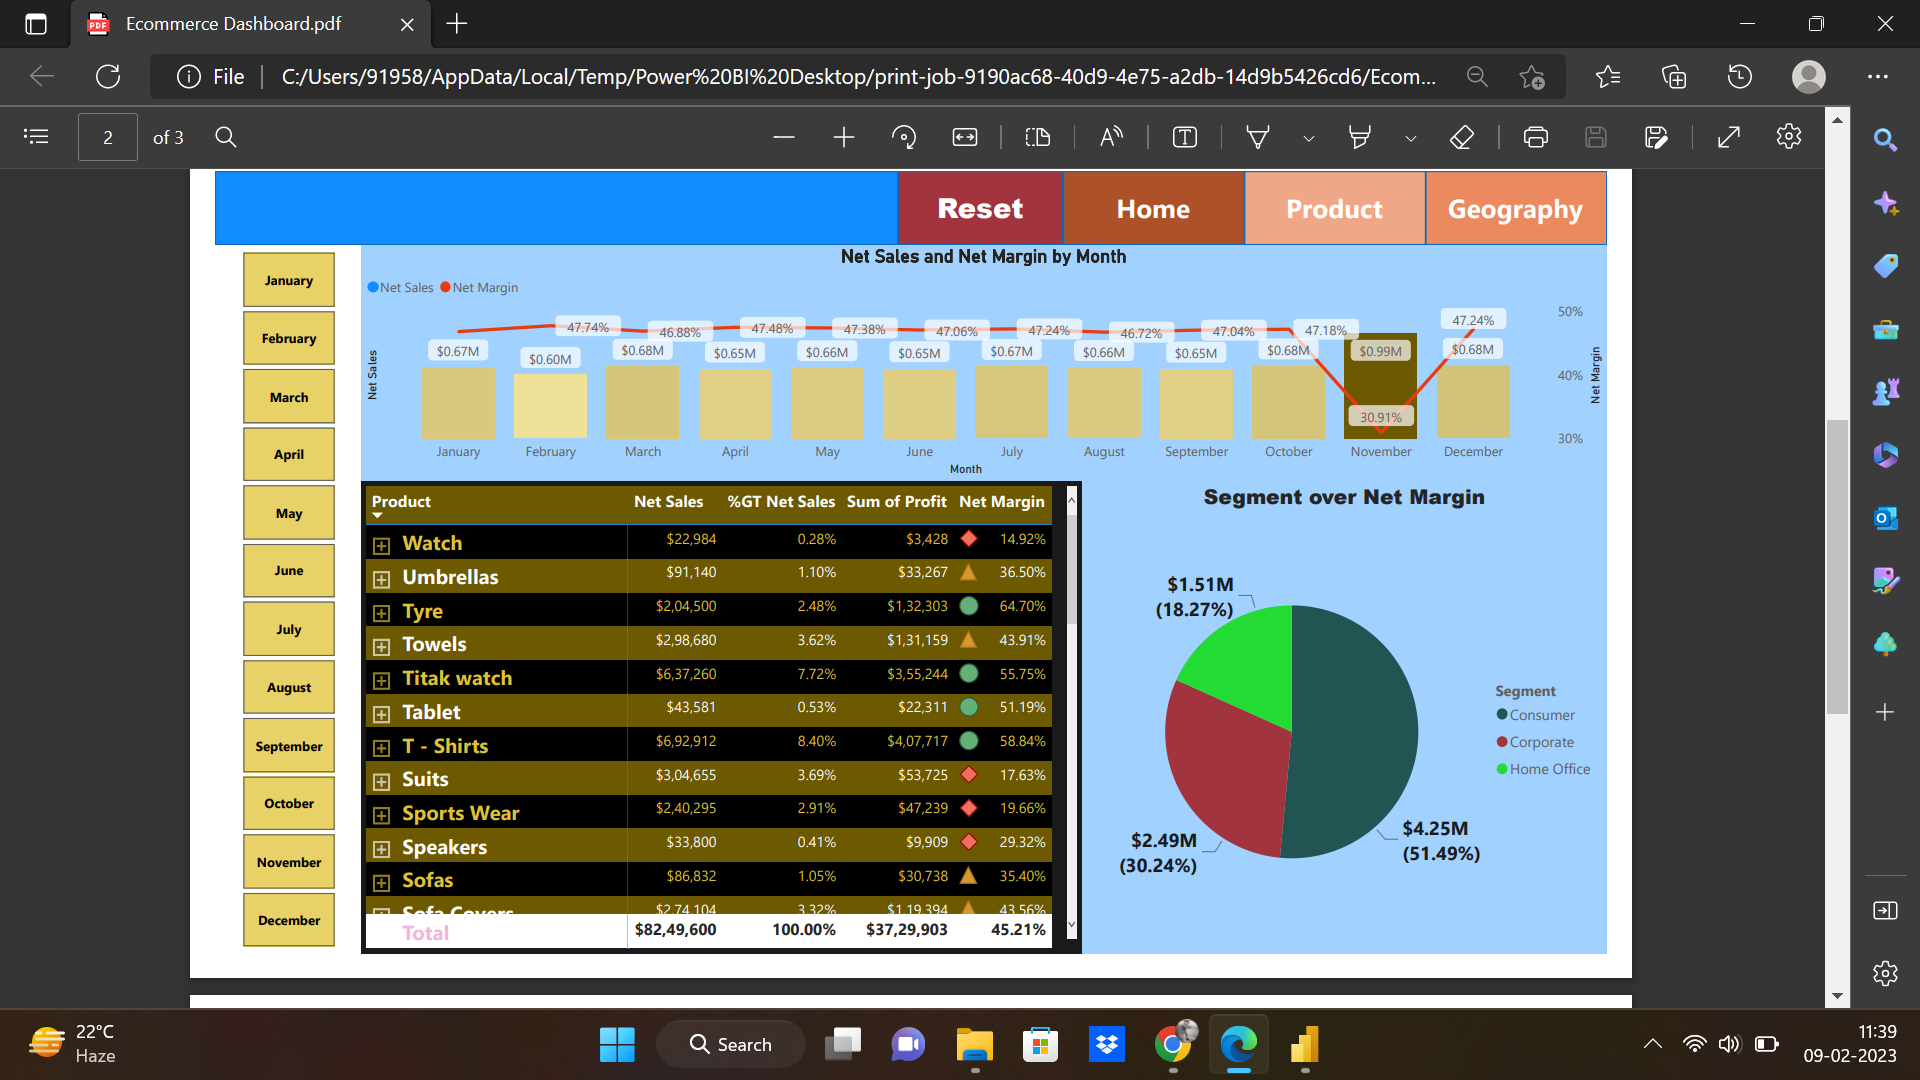Click the Find in PDF magnifier
Viewport: 1920px width, 1080px height.
pos(226,137)
